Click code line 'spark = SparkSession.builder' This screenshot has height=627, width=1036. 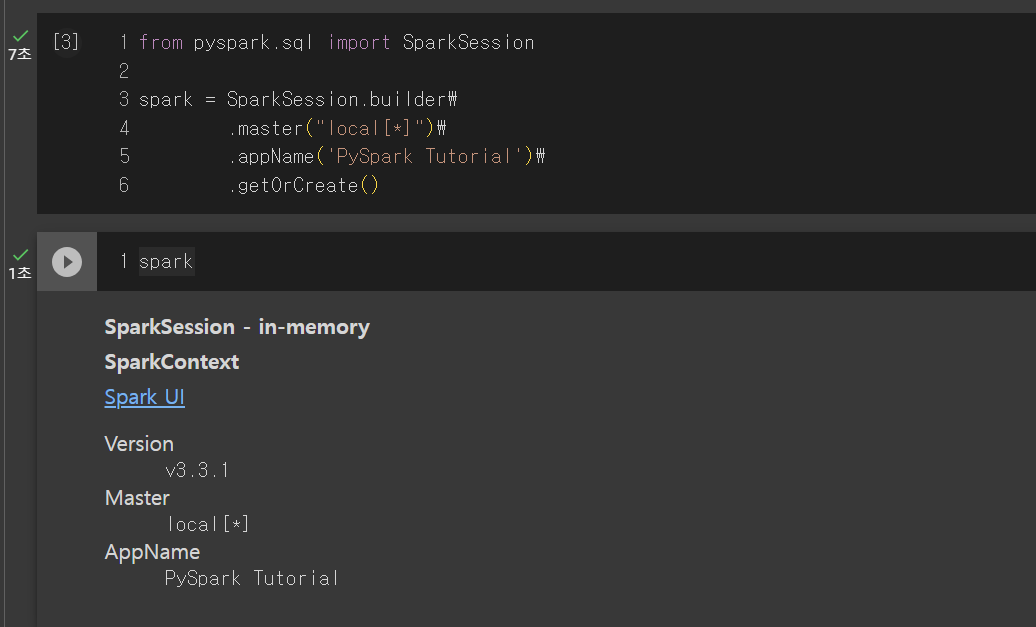click(298, 99)
